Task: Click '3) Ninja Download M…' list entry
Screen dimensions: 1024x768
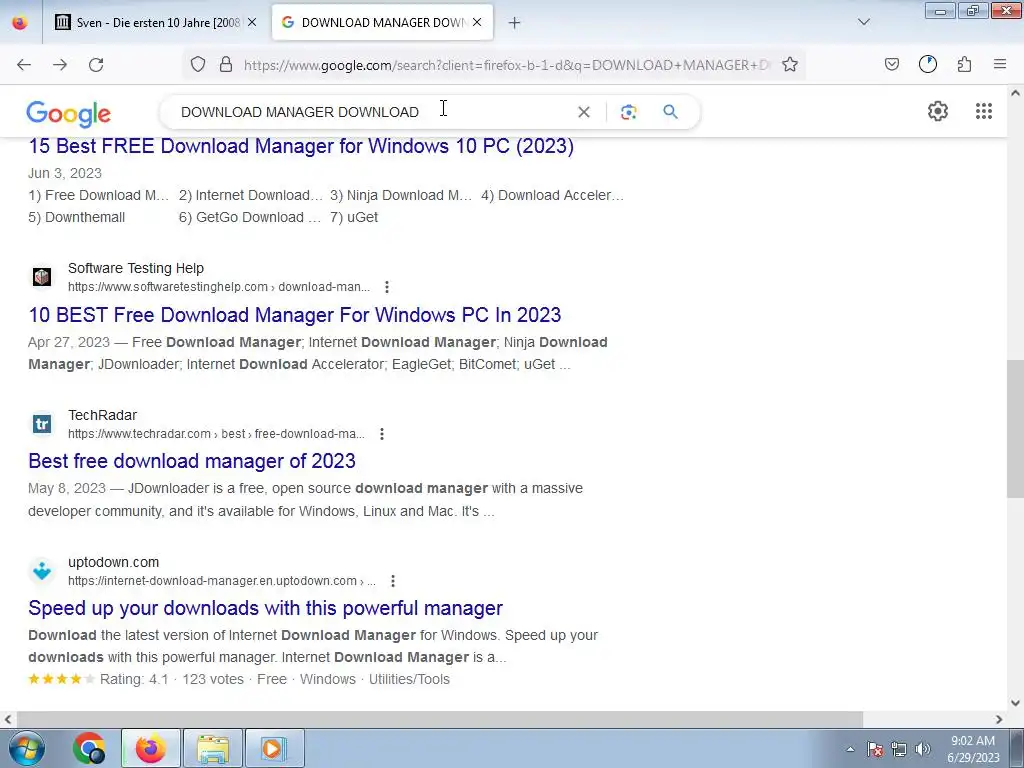Action: click(x=401, y=195)
